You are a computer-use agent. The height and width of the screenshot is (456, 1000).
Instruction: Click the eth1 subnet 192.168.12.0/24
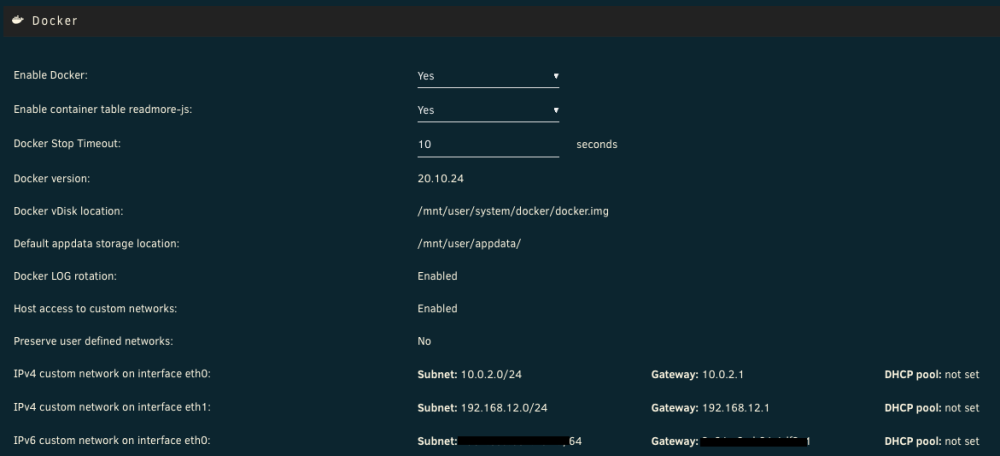point(504,408)
